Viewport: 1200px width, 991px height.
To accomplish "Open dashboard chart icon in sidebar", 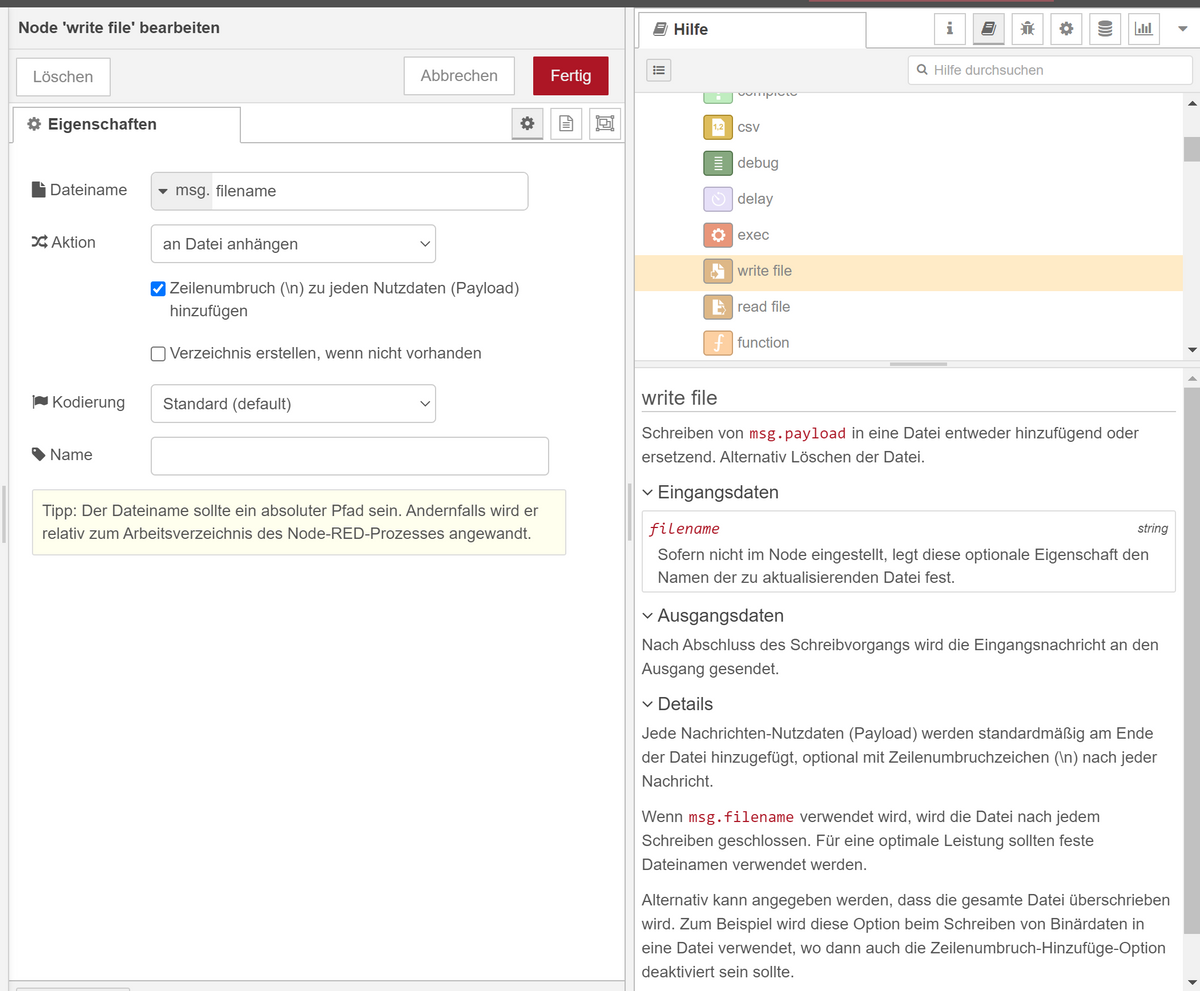I will pyautogui.click(x=1144, y=29).
